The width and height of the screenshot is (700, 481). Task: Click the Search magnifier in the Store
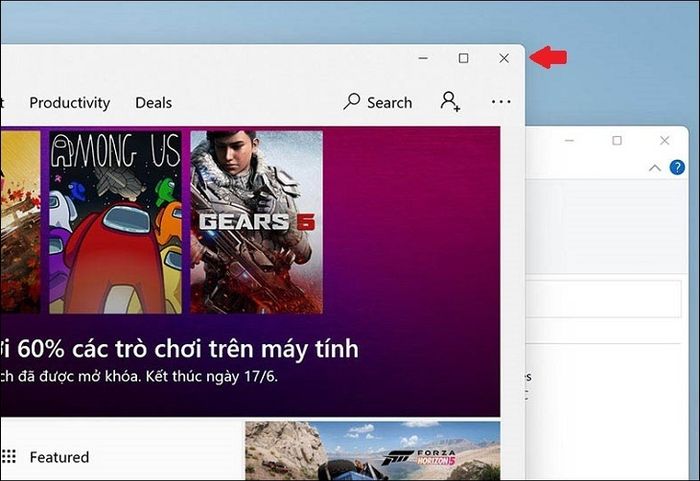[x=352, y=101]
